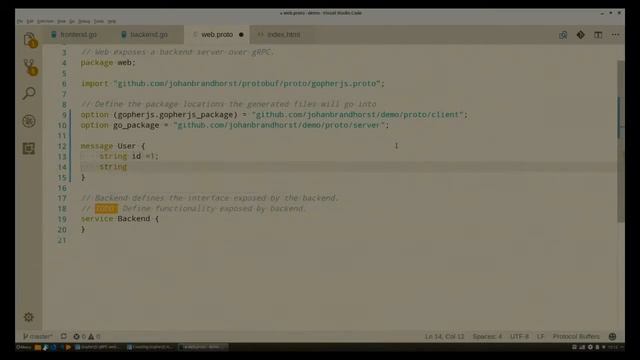Click 'string id' field on line 13
This screenshot has height=360, width=640.
(x=120, y=156)
